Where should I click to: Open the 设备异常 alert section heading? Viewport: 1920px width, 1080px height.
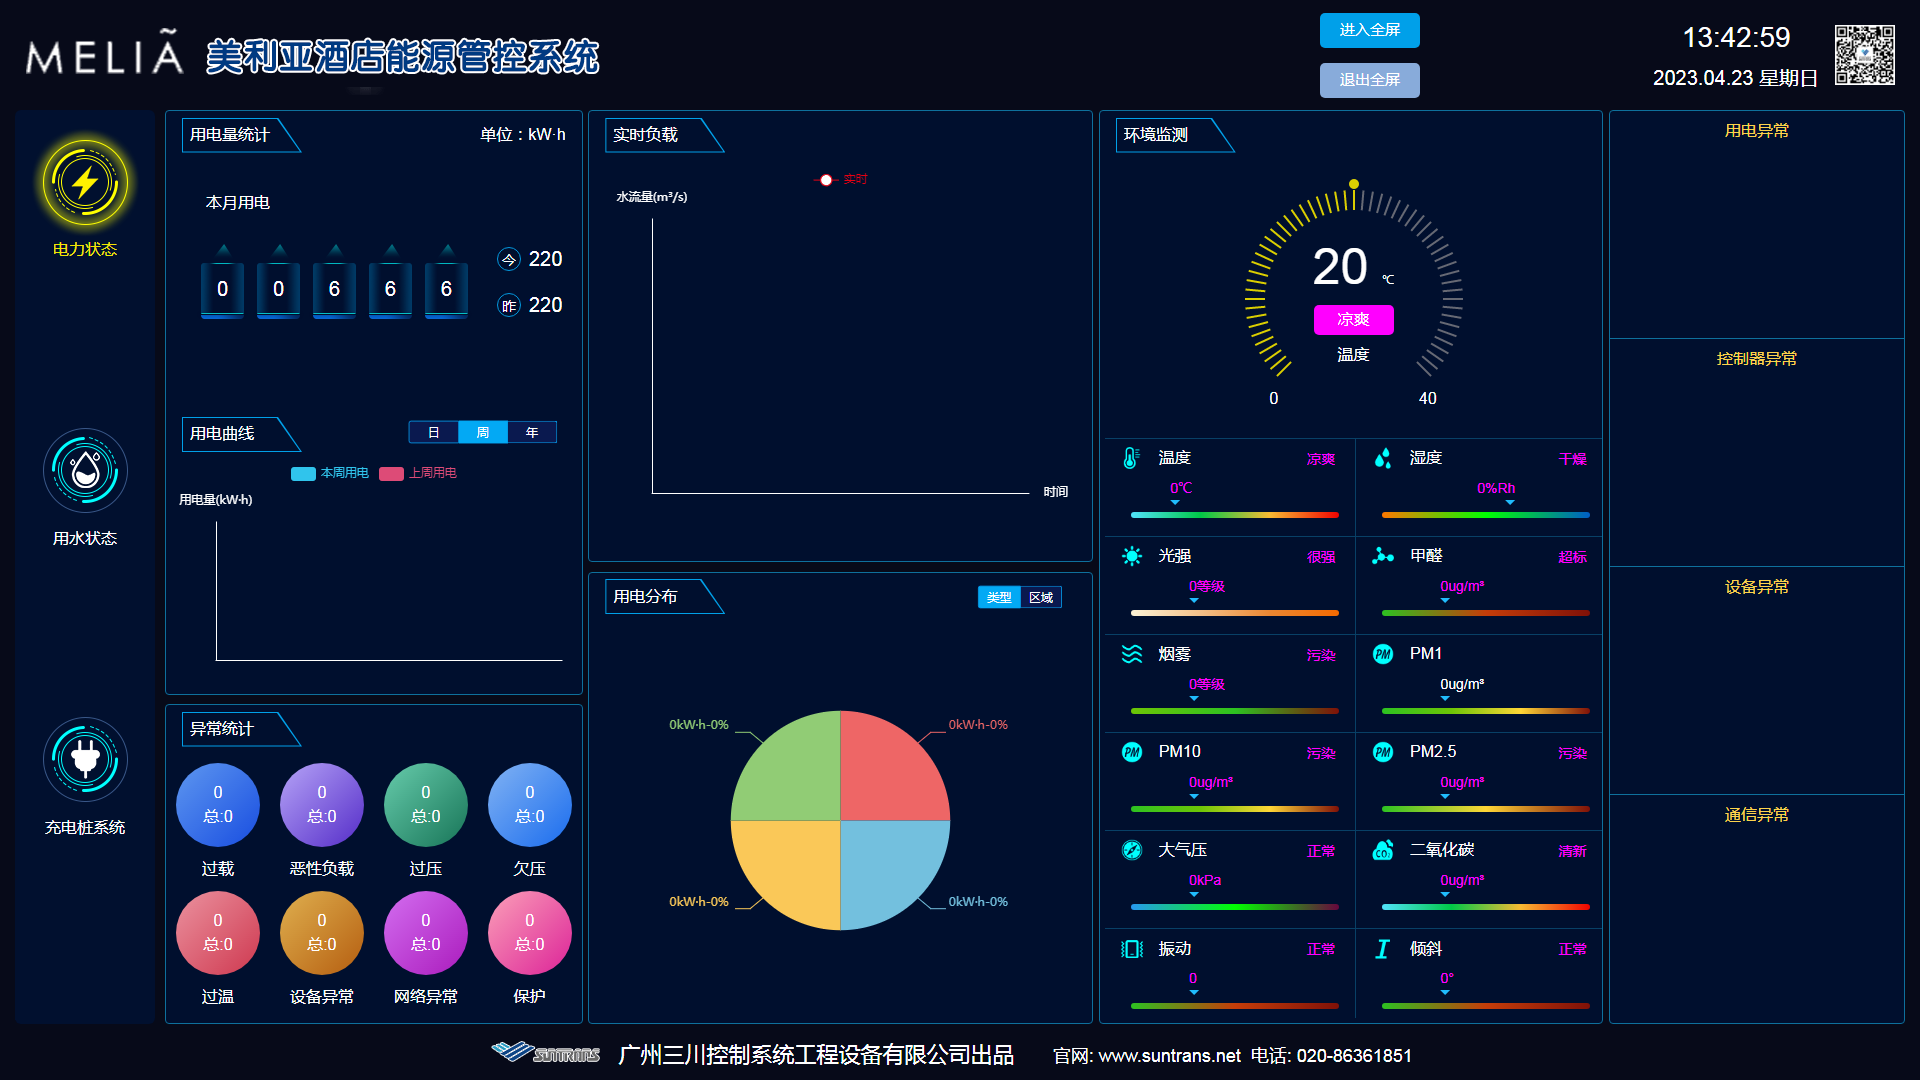1757,587
